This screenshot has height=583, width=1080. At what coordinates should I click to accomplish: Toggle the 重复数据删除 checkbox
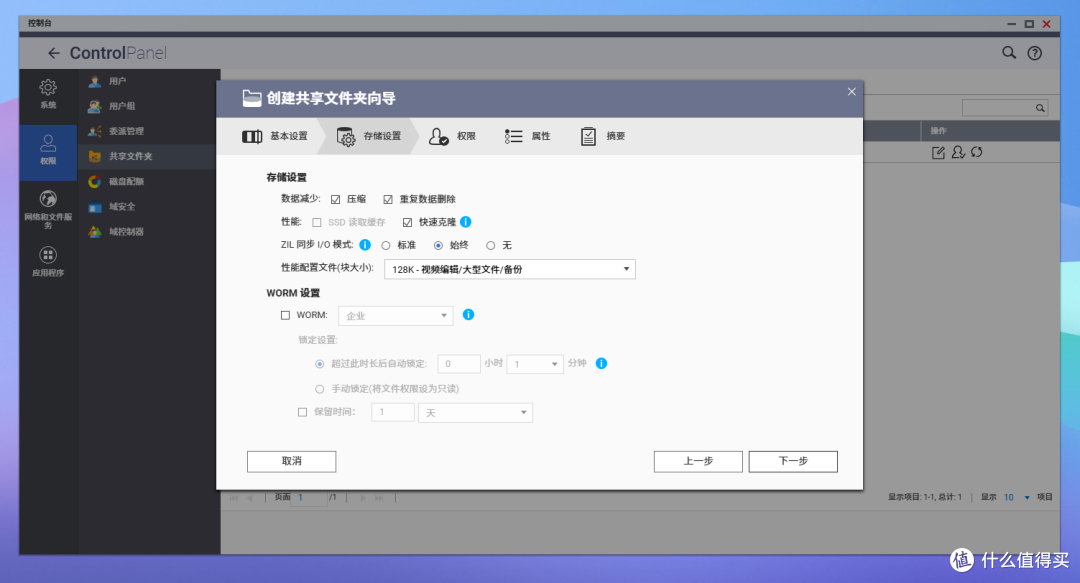[388, 199]
